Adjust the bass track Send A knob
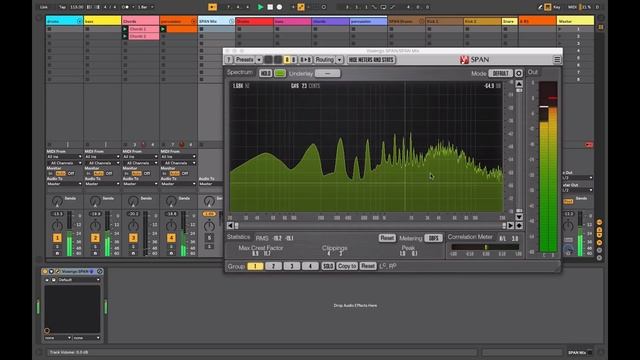This screenshot has height=360, width=640. (x=95, y=201)
